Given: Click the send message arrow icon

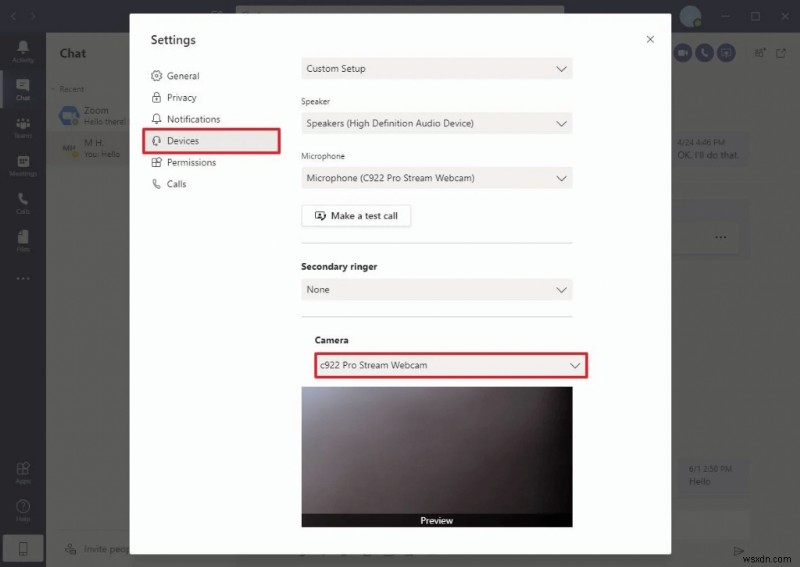Looking at the screenshot, I should pyautogui.click(x=738, y=551).
